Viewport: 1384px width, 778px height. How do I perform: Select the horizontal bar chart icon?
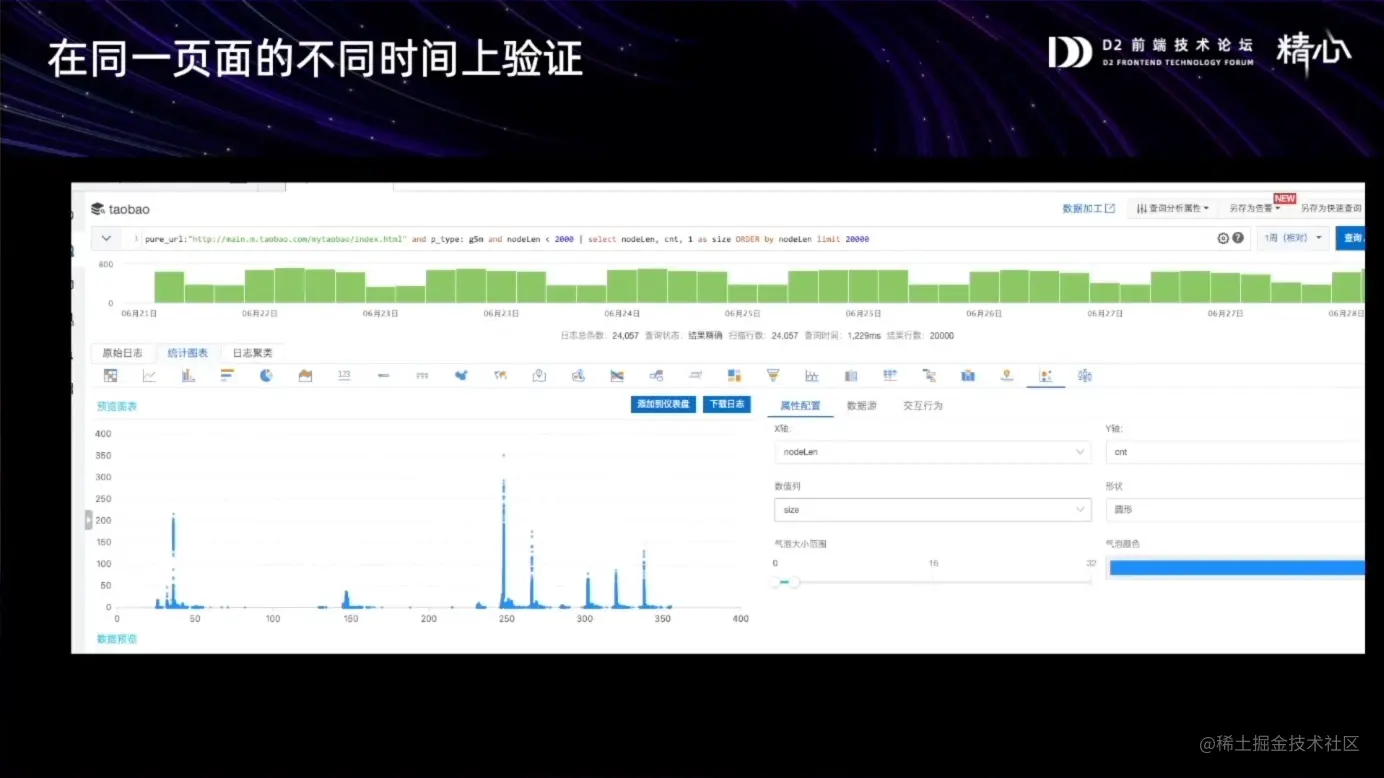coord(227,376)
